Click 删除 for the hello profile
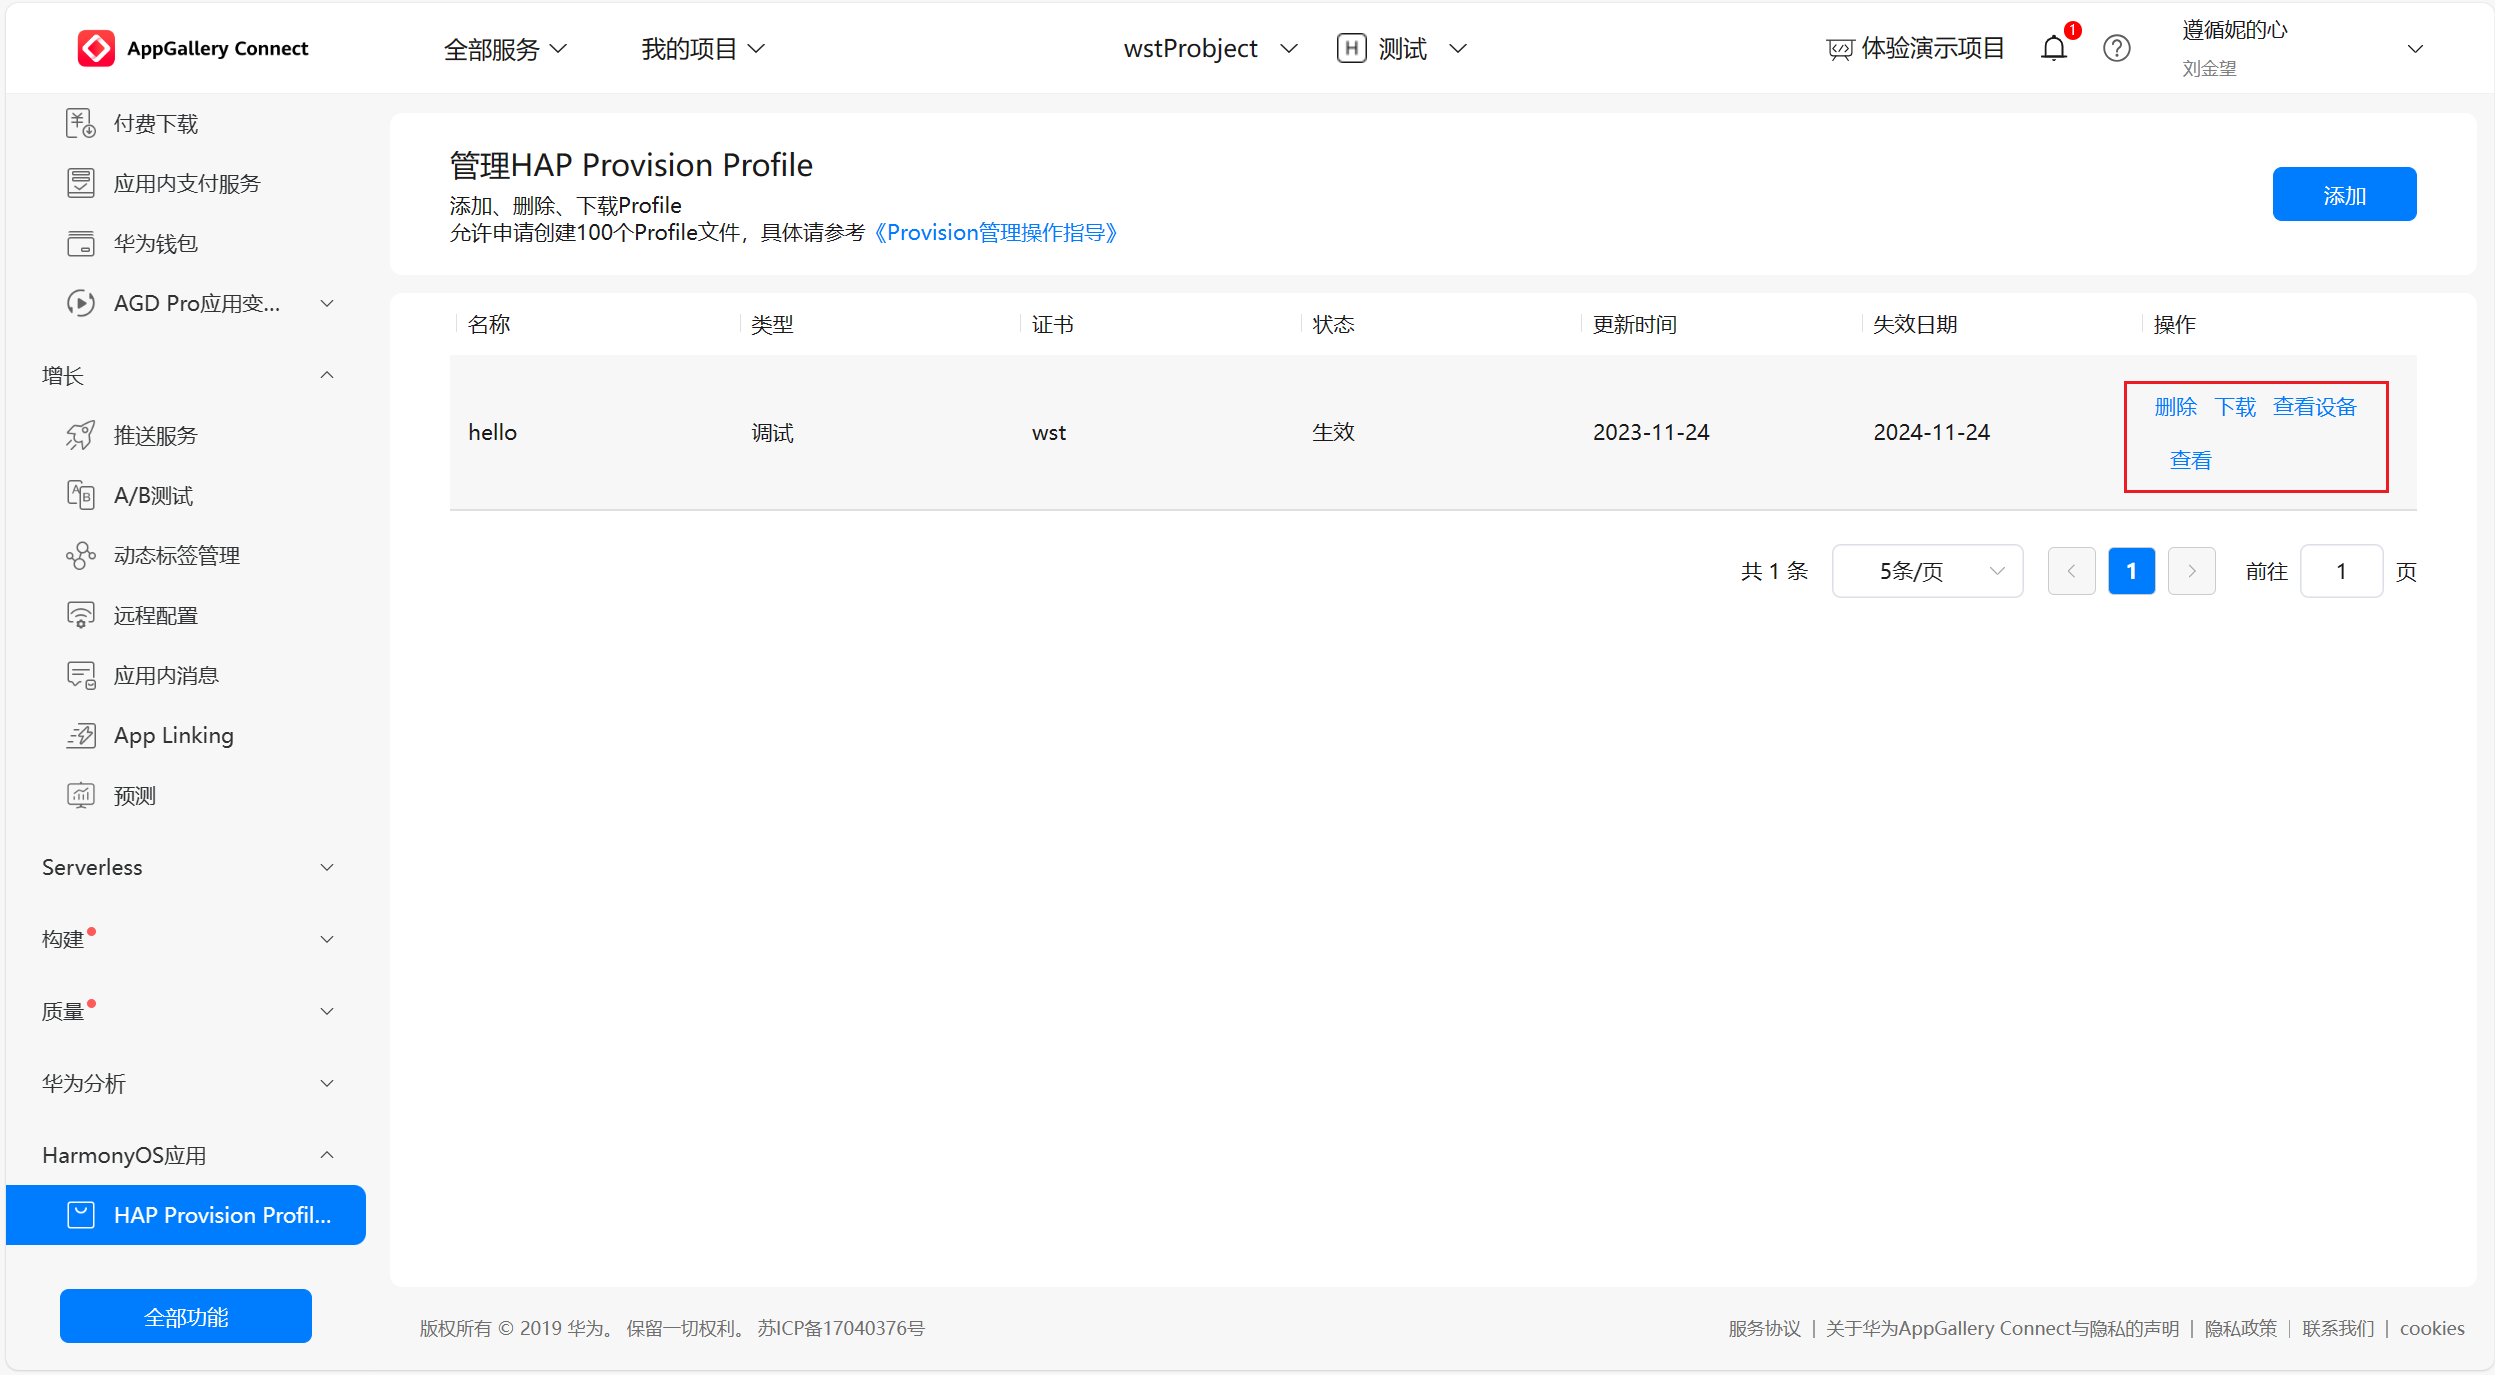 tap(2175, 406)
